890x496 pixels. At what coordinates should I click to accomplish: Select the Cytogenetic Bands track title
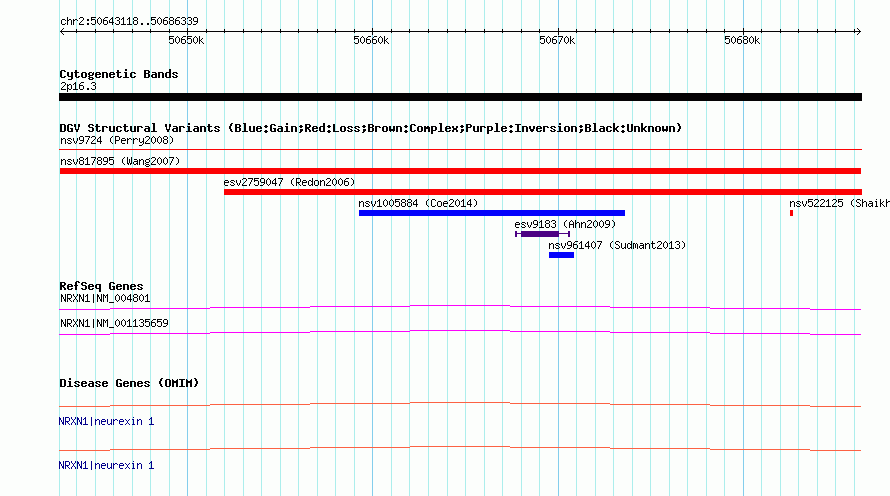click(x=119, y=74)
